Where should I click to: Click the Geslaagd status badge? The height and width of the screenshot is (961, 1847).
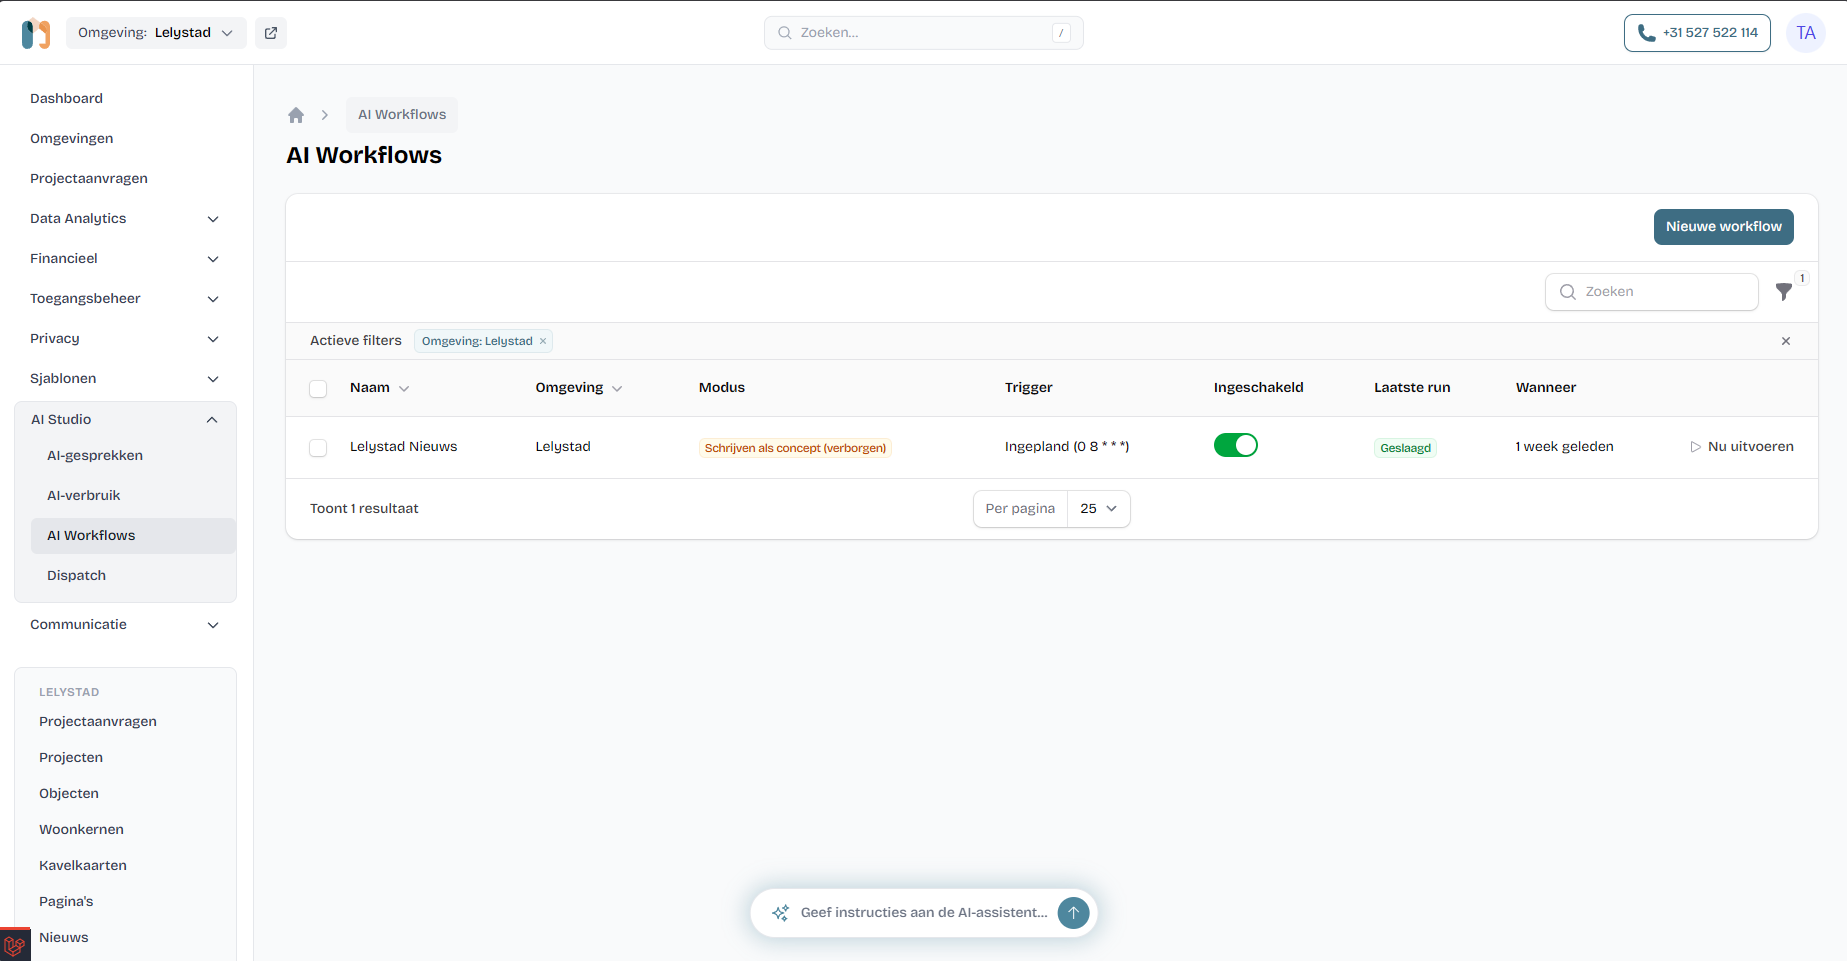[1405, 448]
